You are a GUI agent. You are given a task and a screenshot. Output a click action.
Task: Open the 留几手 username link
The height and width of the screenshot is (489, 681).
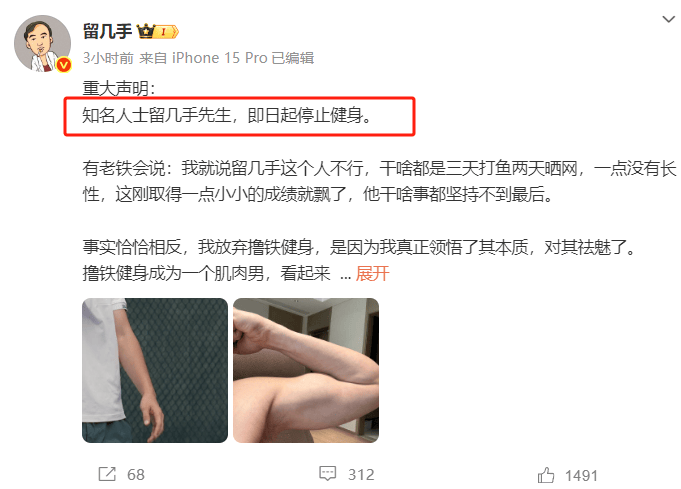coord(107,32)
